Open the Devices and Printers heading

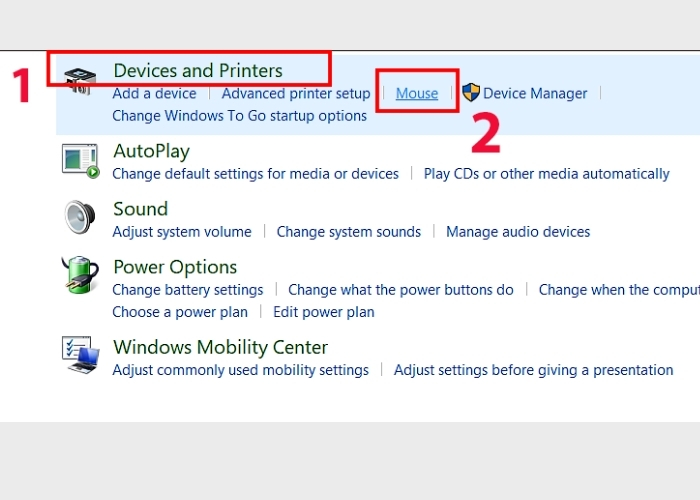[x=198, y=70]
